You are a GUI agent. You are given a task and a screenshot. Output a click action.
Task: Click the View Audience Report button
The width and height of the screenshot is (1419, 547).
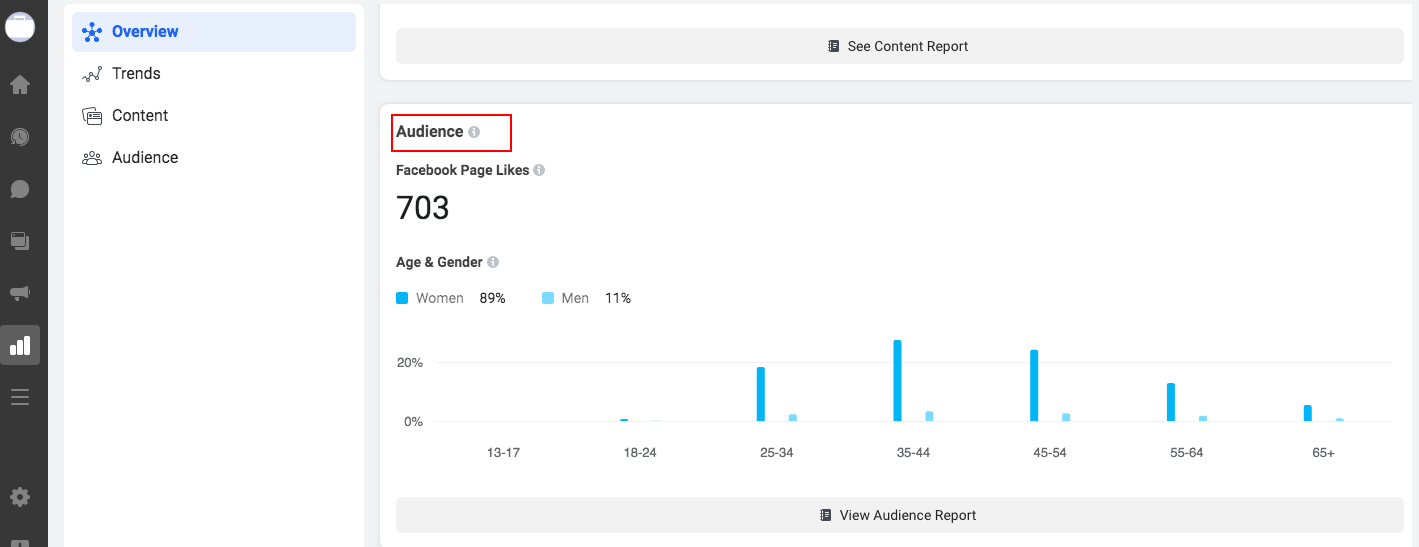899,515
